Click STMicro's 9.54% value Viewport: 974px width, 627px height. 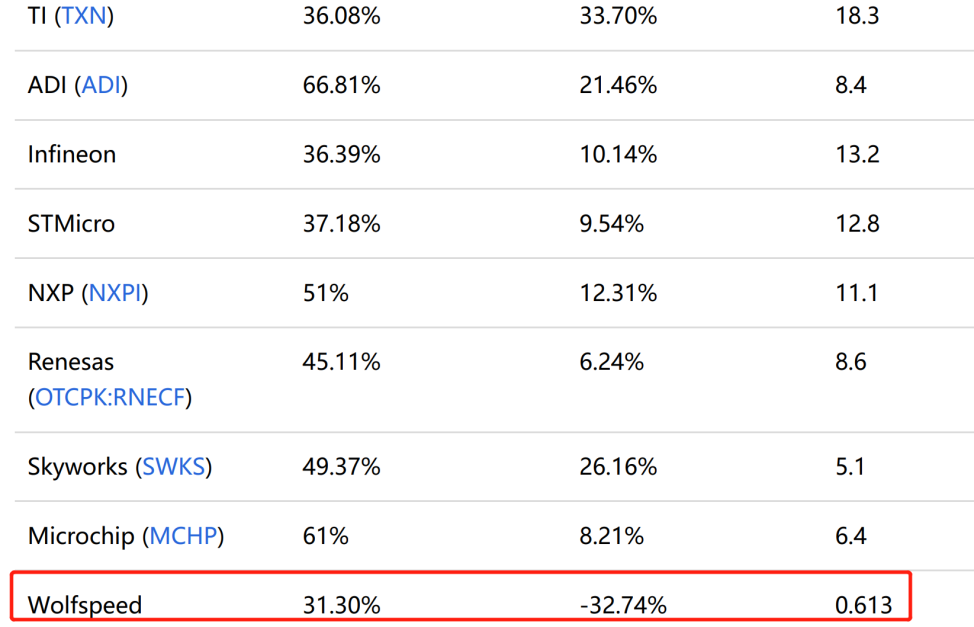pos(611,223)
